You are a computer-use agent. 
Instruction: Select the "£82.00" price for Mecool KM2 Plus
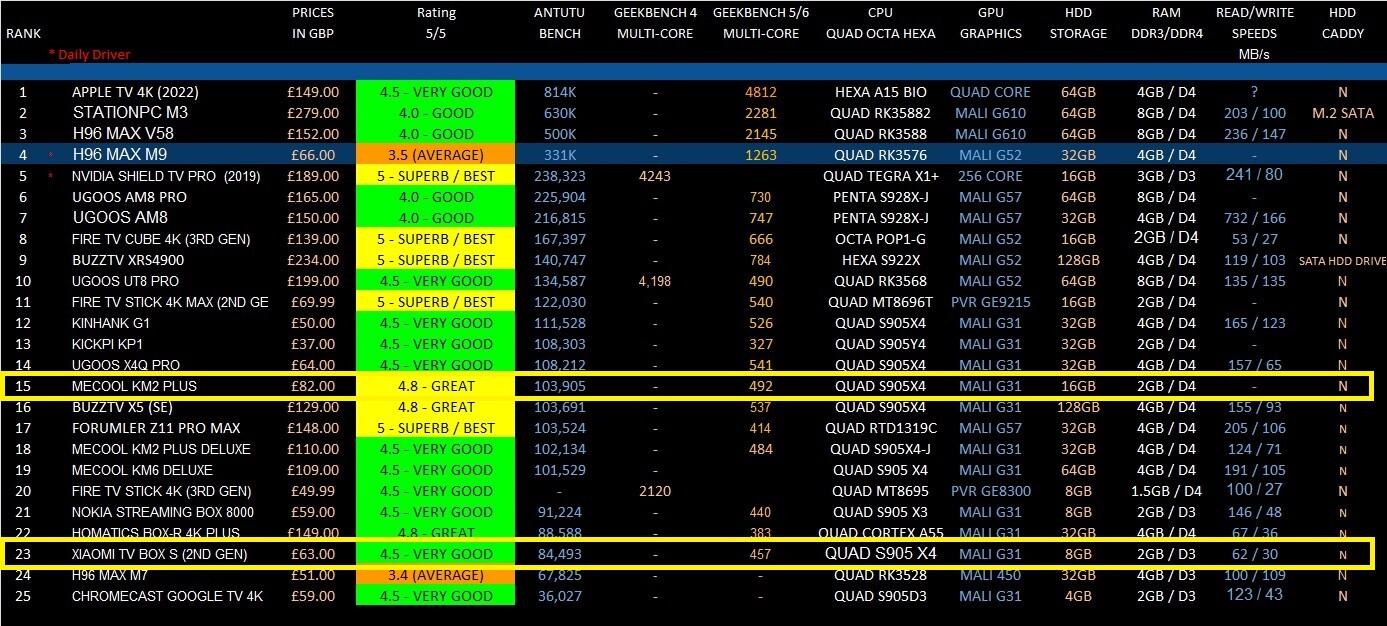(313, 386)
